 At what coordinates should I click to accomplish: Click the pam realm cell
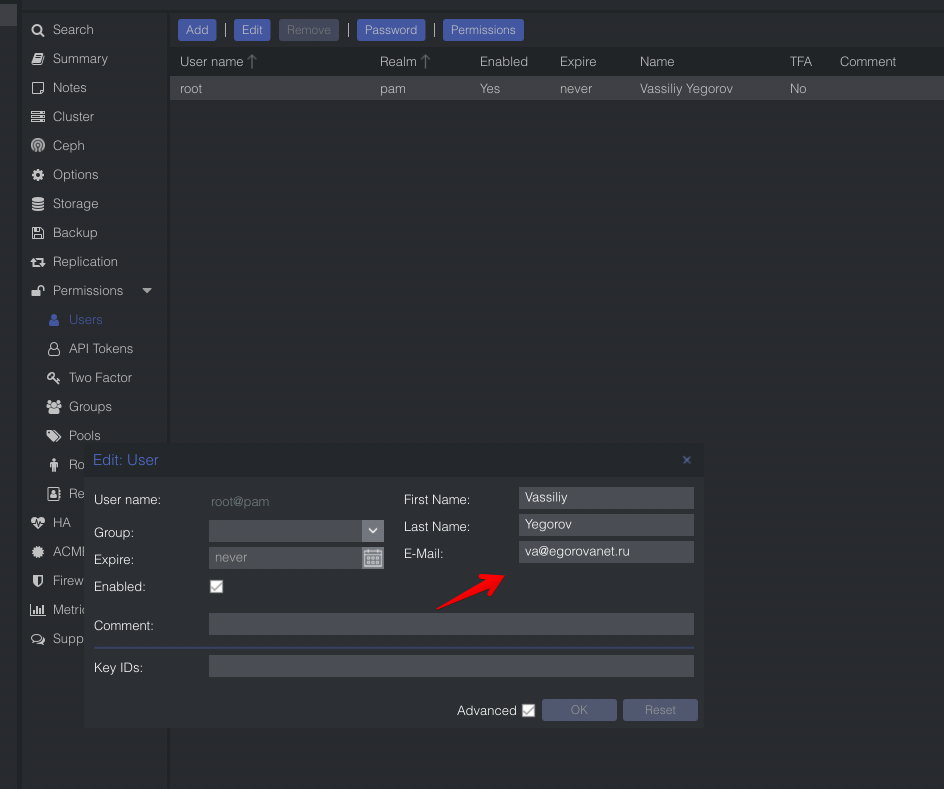393,88
